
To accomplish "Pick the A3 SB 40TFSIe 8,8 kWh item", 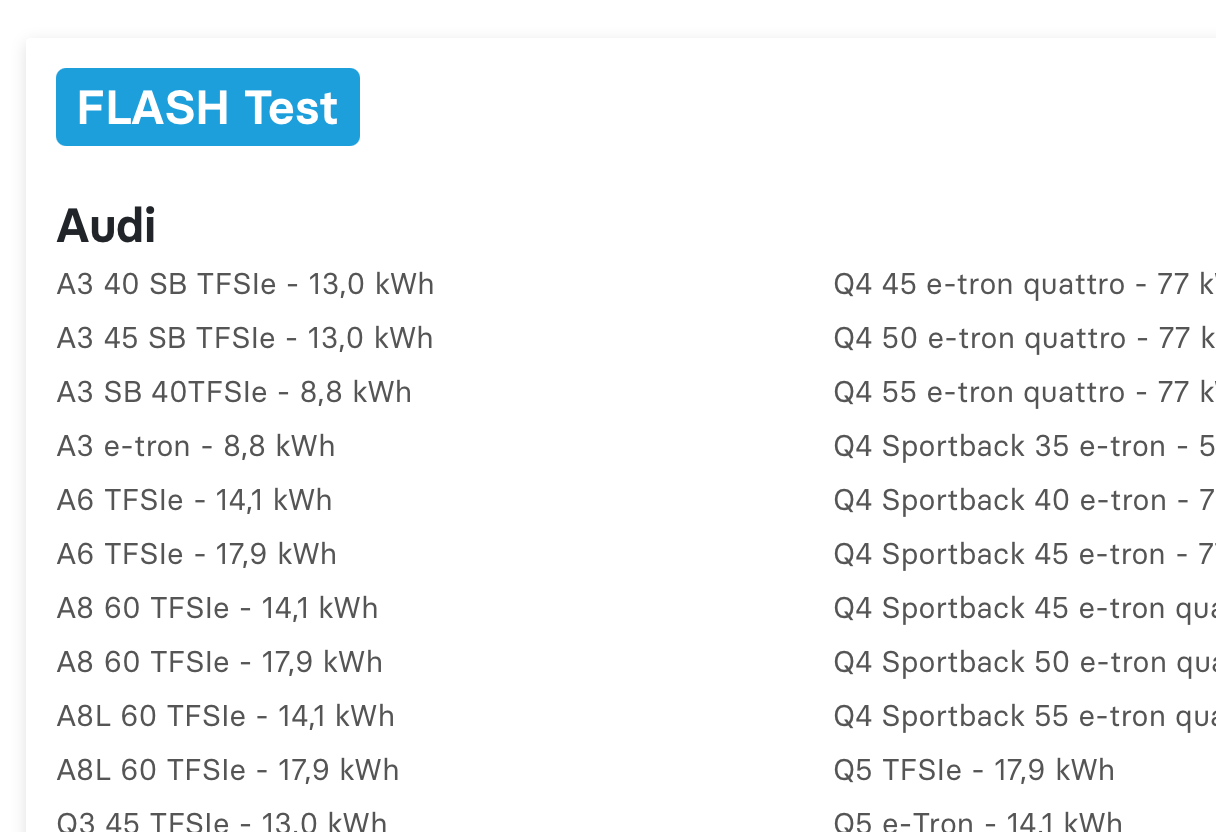I will (234, 393).
